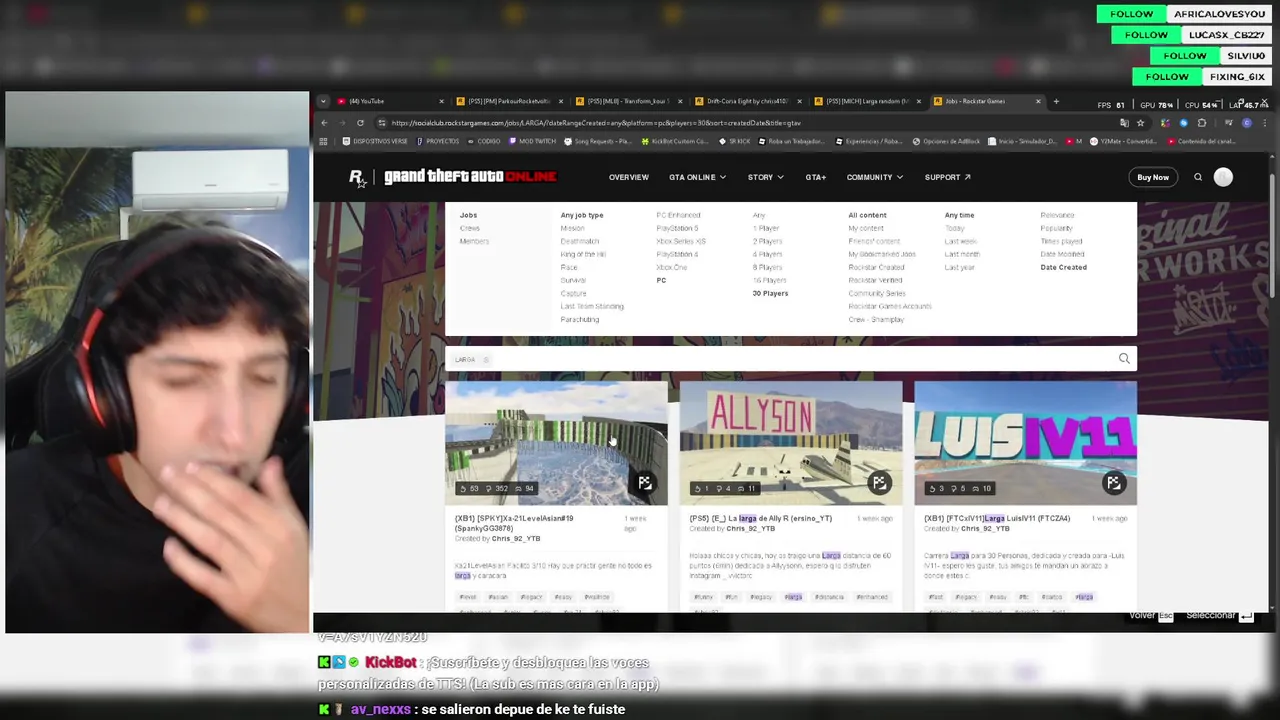Click the browser back arrow
This screenshot has height=720, width=1280.
[324, 123]
